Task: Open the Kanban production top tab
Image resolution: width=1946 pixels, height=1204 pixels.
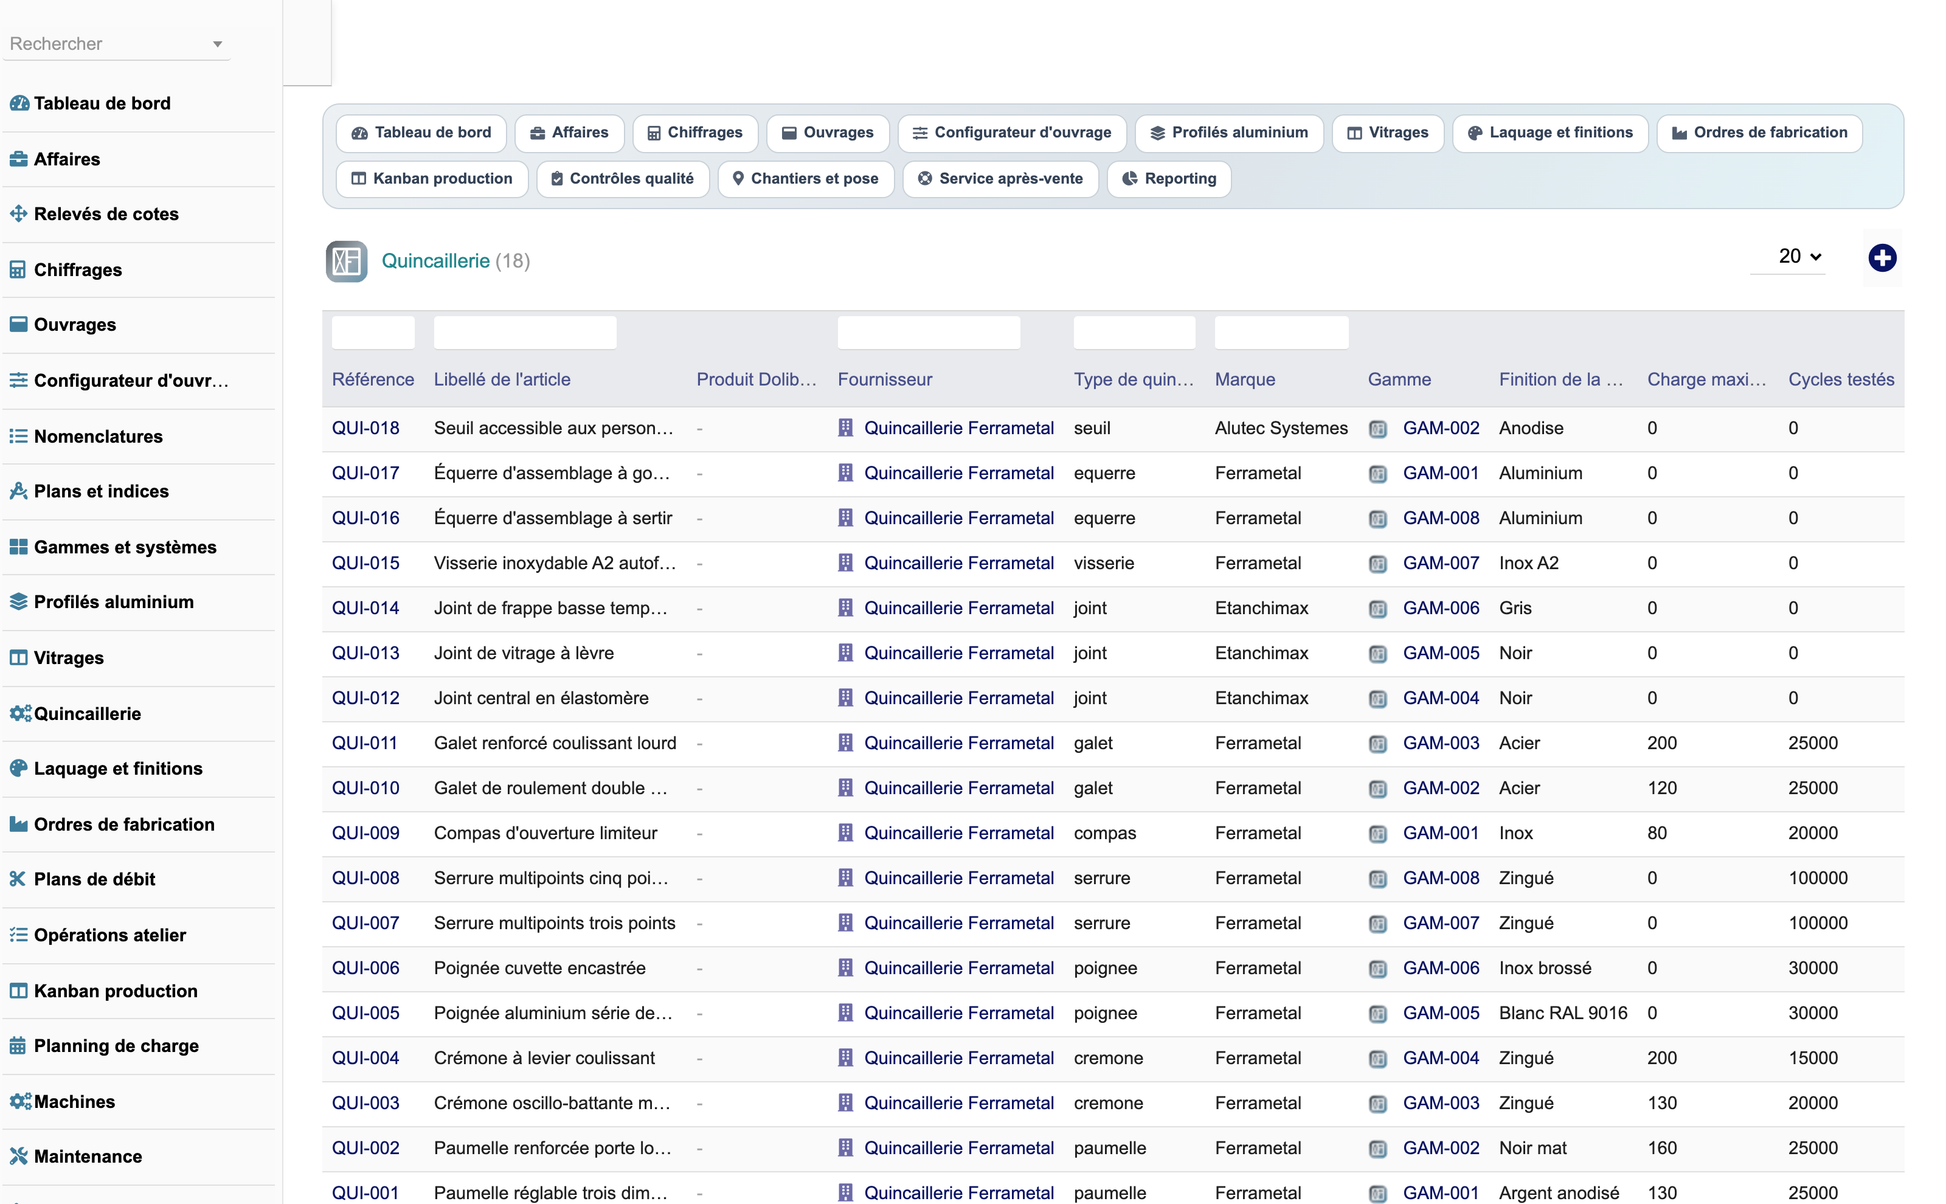Action: click(432, 179)
